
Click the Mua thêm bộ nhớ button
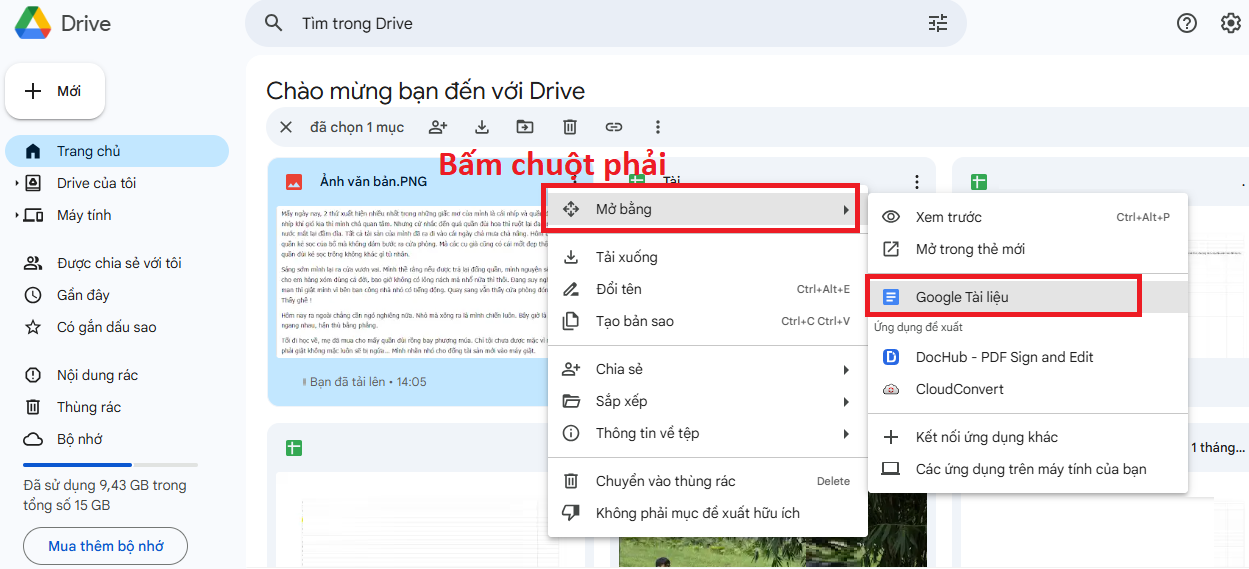click(x=105, y=546)
